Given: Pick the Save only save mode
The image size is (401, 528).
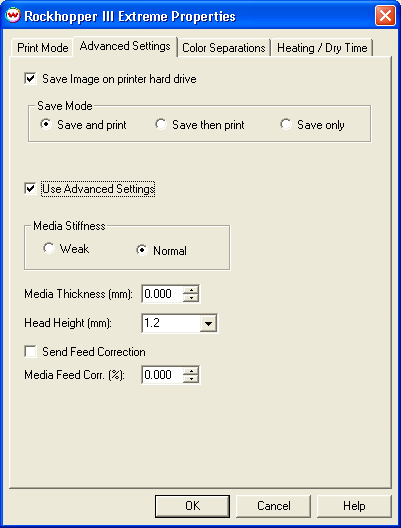Looking at the screenshot, I should 286,125.
